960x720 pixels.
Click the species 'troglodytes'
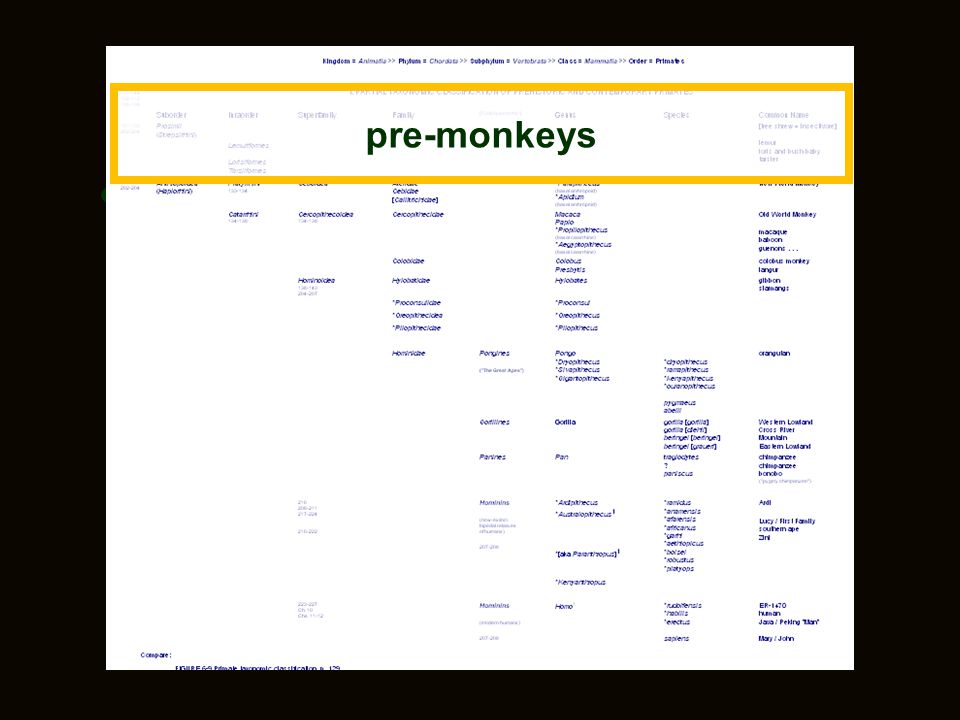(681, 457)
